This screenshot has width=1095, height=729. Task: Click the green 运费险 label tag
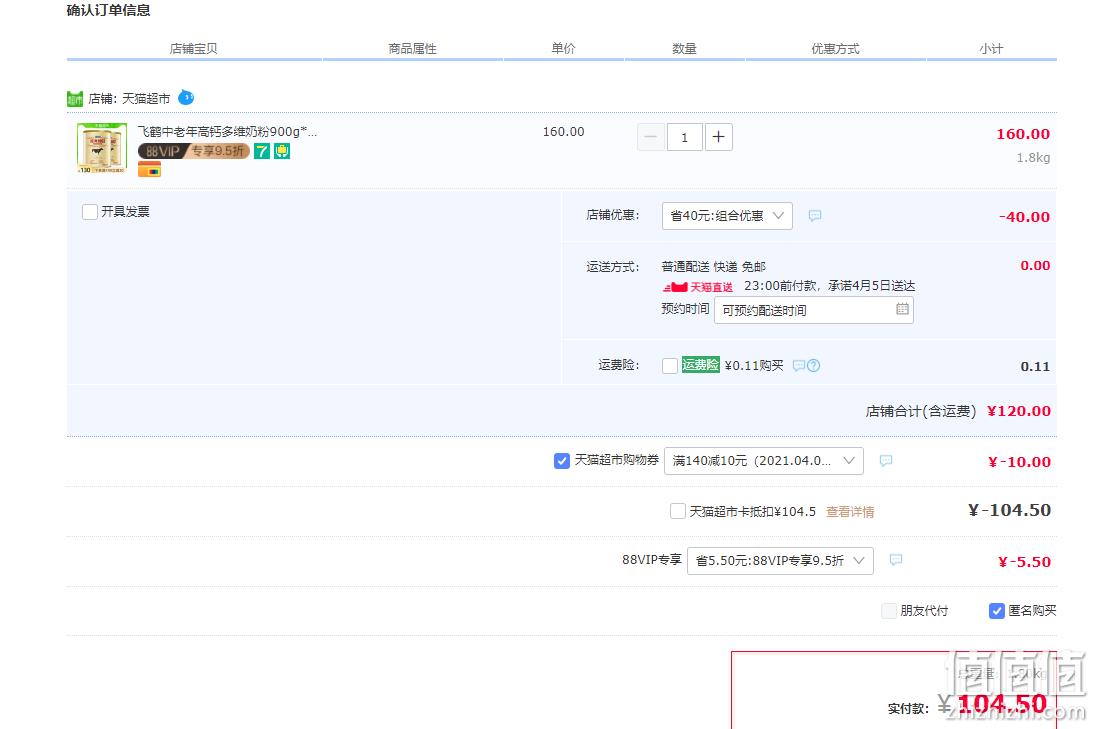click(700, 364)
